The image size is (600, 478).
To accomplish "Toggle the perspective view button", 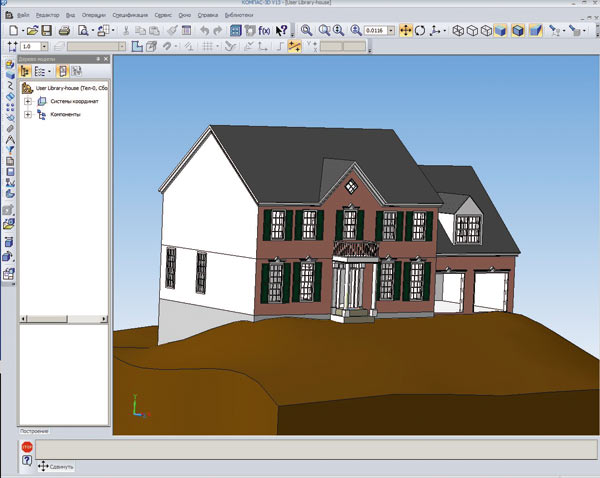I will point(536,30).
